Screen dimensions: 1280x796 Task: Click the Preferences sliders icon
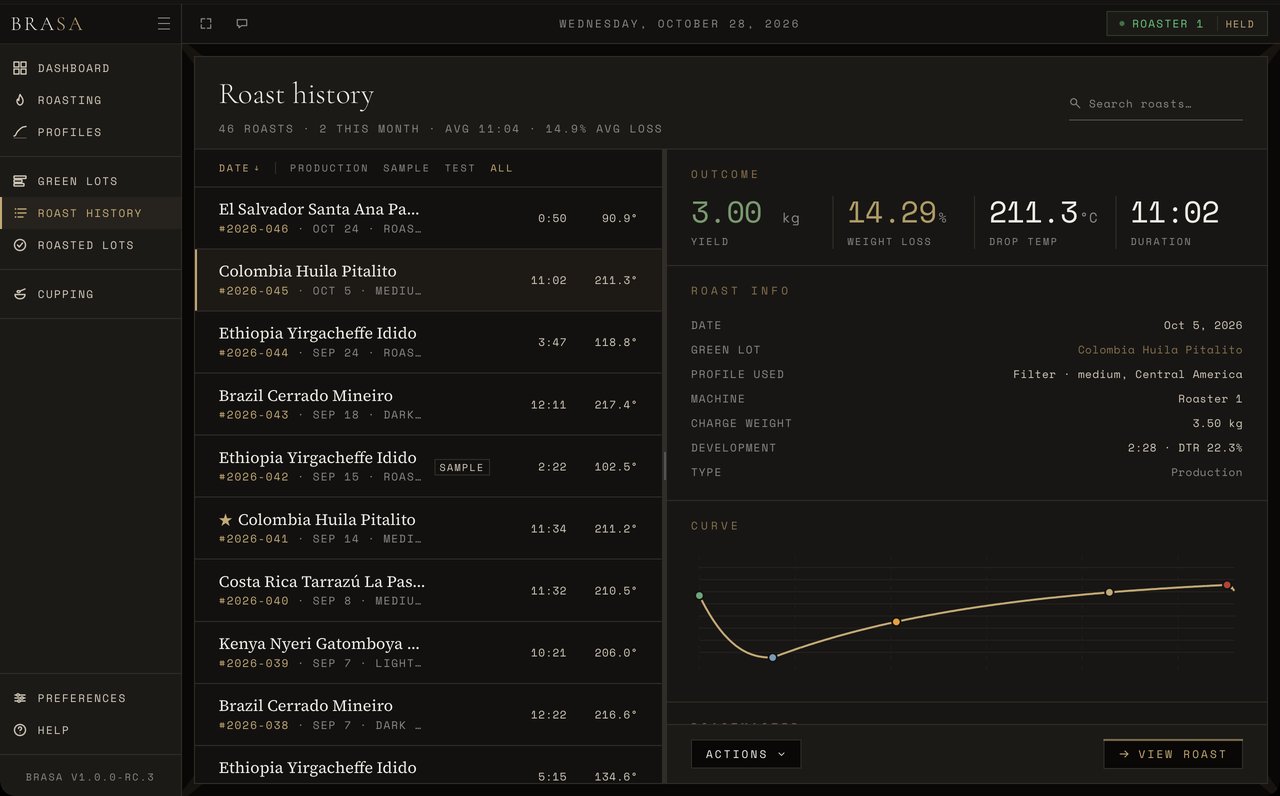(x=20, y=698)
